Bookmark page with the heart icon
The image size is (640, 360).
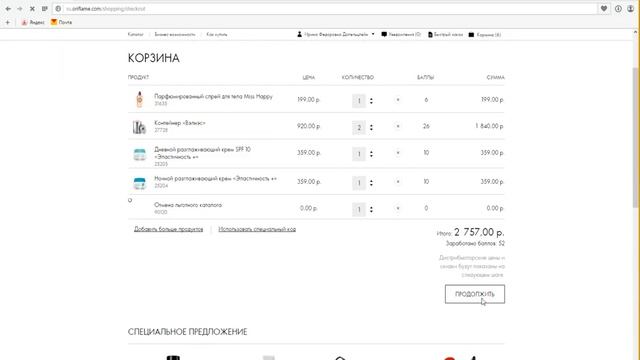[x=604, y=9]
